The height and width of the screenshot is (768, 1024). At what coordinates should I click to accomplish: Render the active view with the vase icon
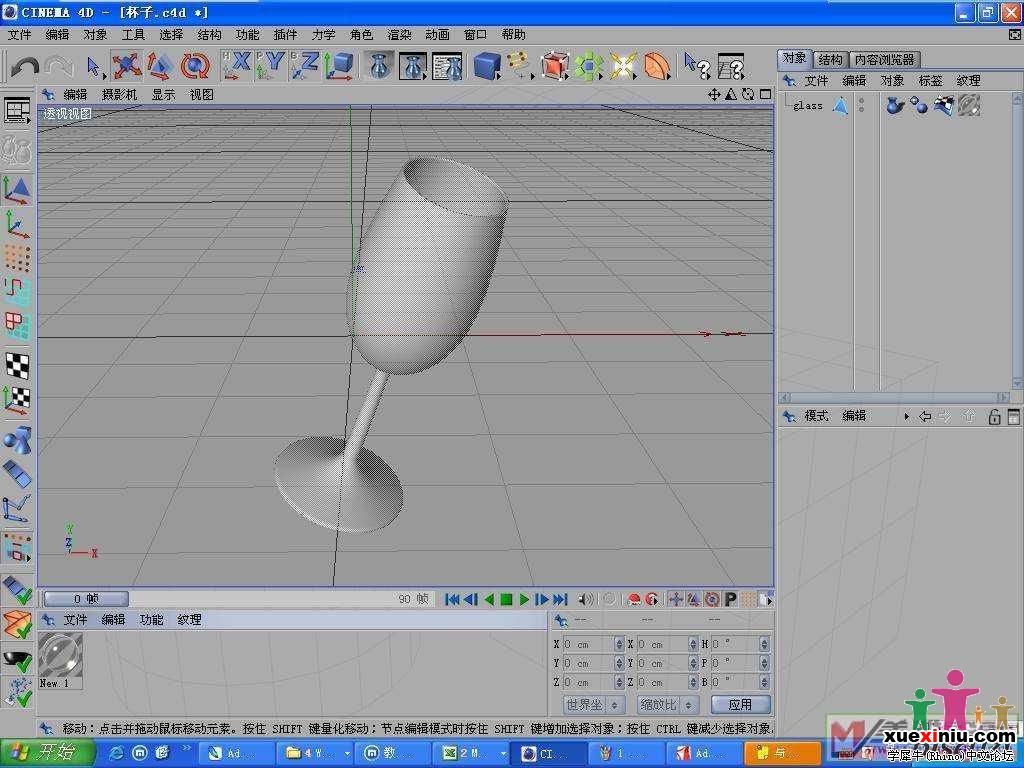(379, 66)
